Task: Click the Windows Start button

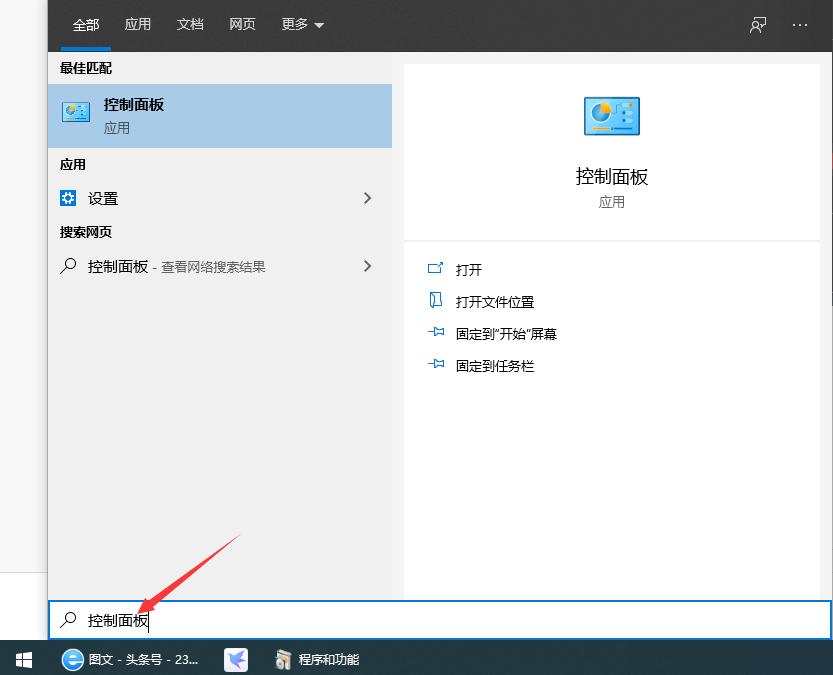Action: click(x=22, y=660)
